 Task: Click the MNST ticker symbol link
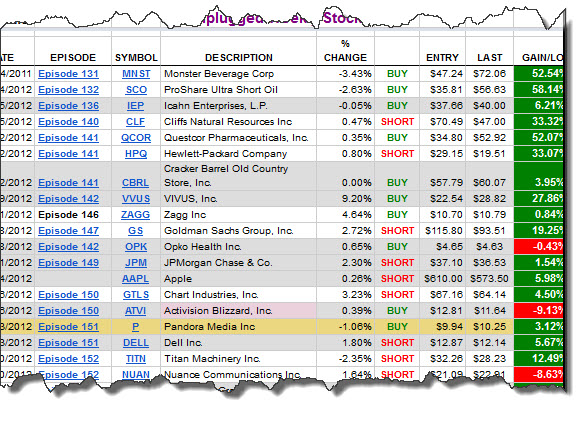click(x=136, y=74)
